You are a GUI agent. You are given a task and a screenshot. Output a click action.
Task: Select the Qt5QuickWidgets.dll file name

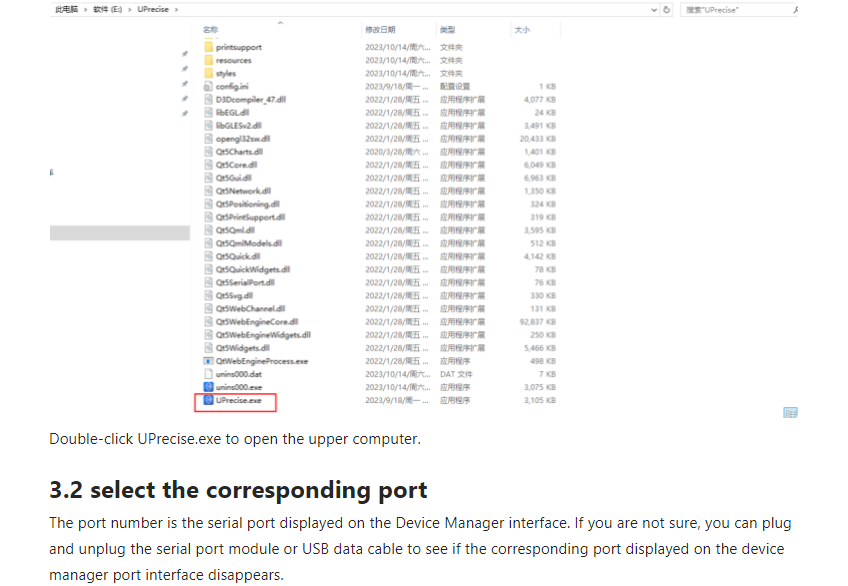(253, 269)
